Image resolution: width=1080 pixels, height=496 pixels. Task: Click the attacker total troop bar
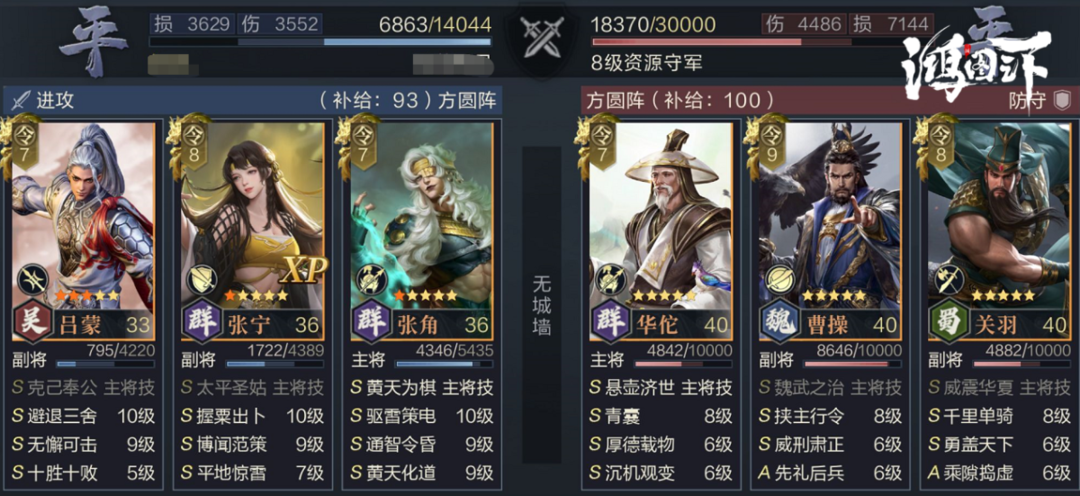(x=320, y=42)
